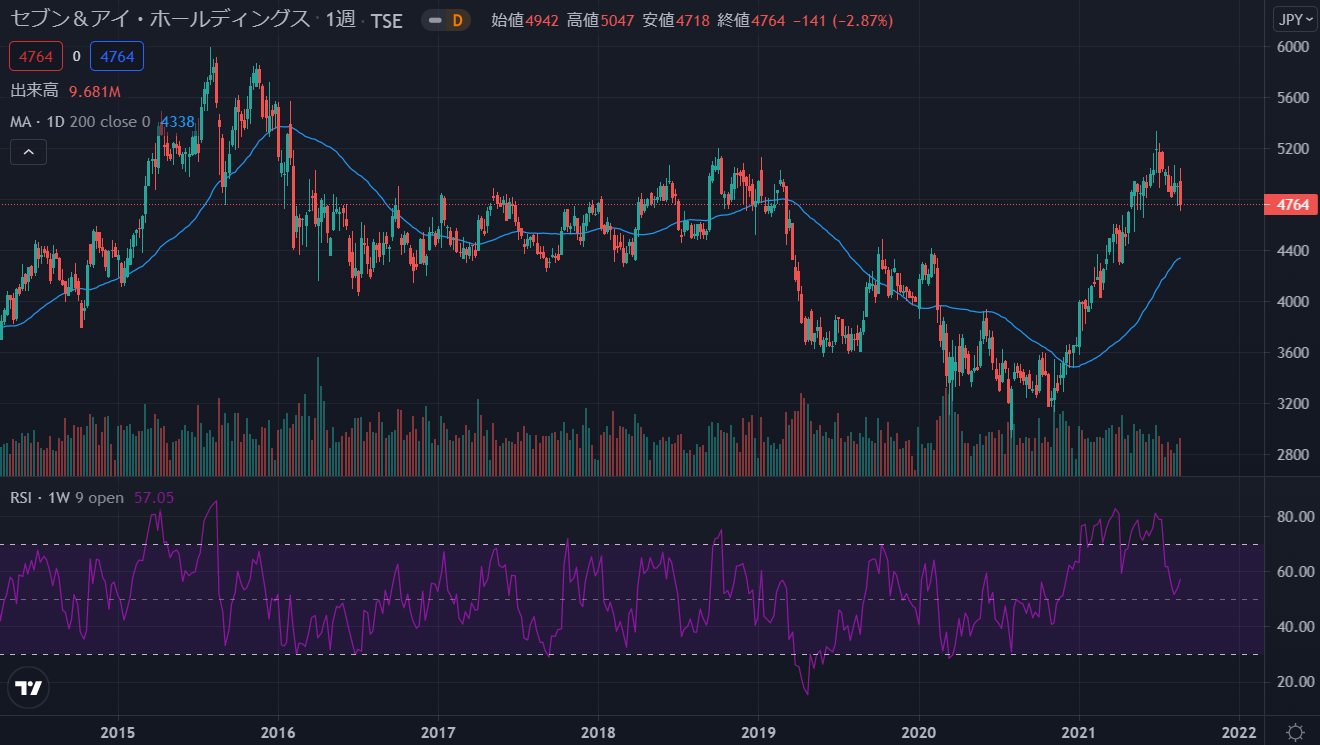Click the blue 4764 buy price button
This screenshot has width=1320, height=745.
(x=117, y=56)
